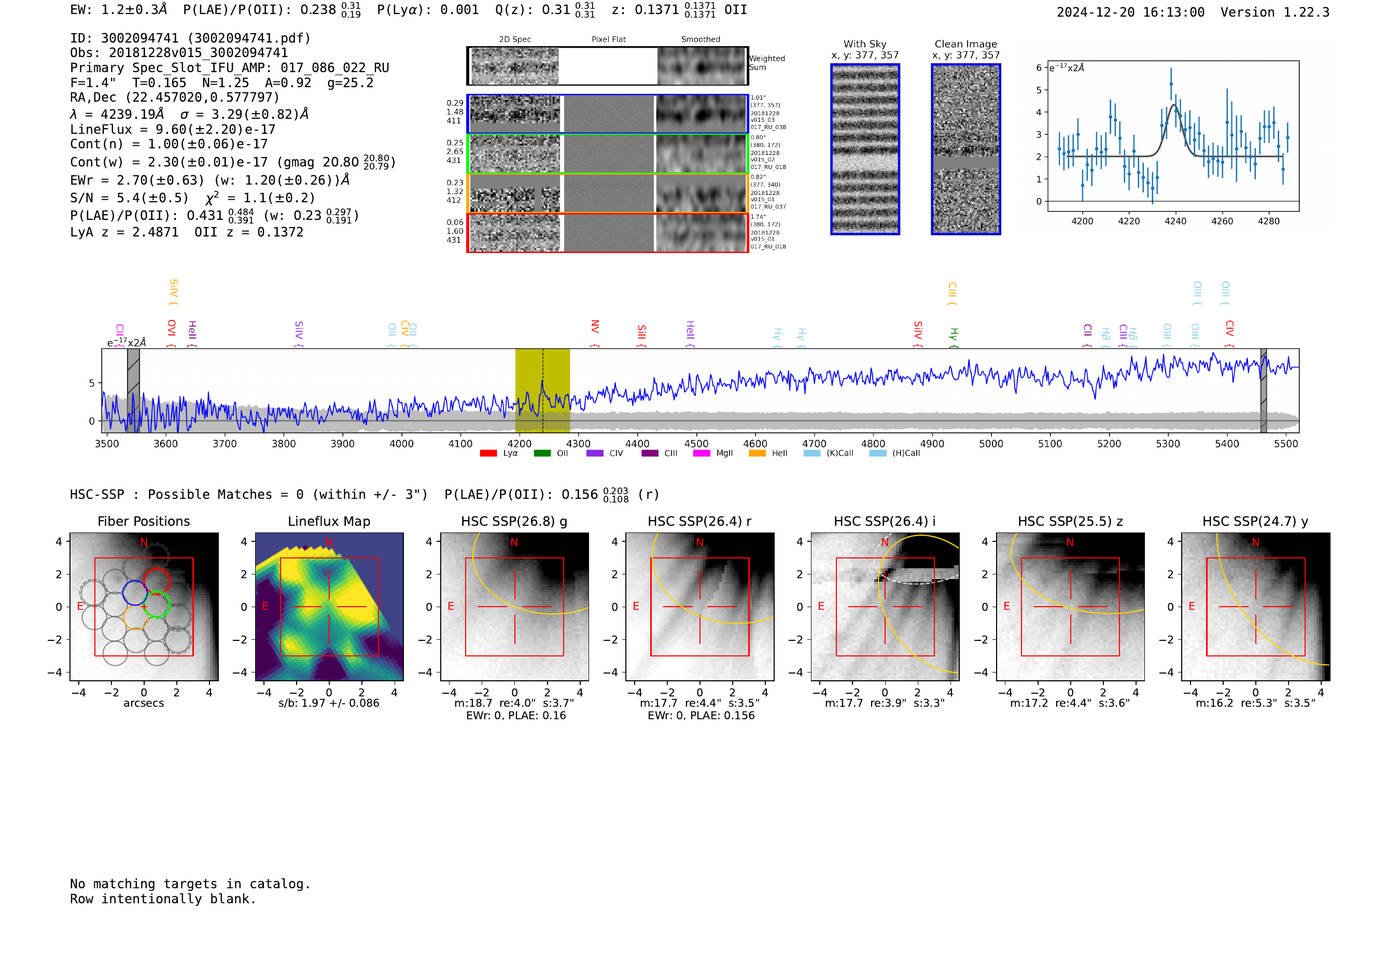Select the HSC SSP(25.5) z cutout

1070,607
